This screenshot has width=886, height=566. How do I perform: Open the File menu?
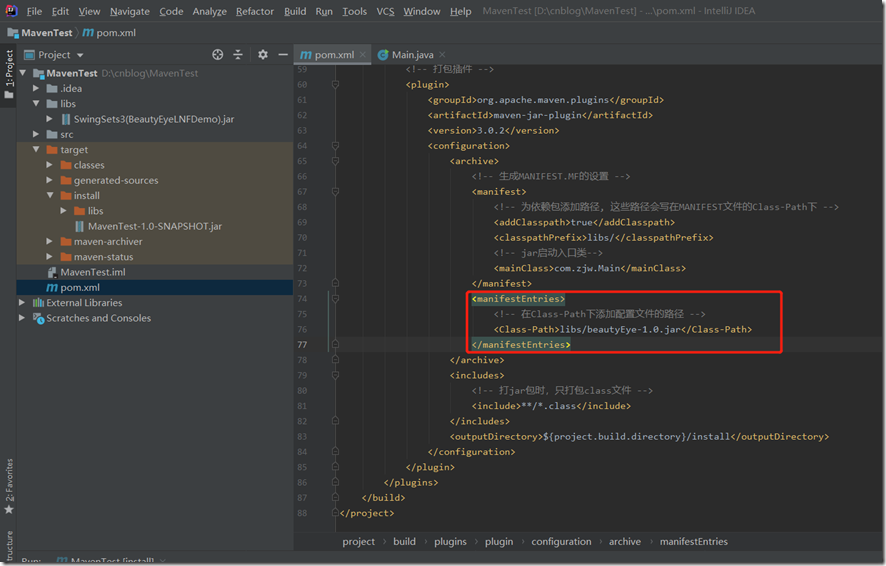(34, 11)
